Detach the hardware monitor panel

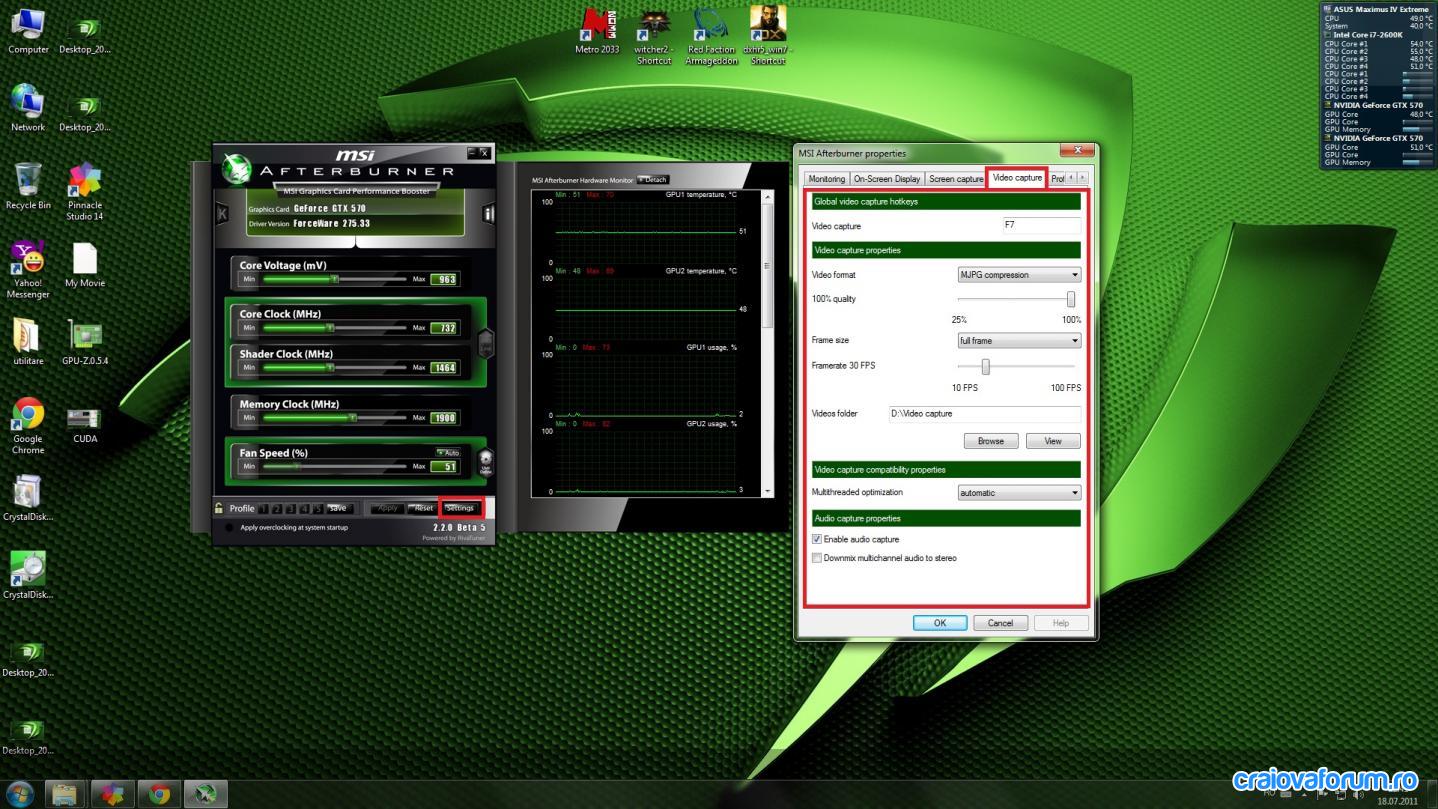click(653, 180)
